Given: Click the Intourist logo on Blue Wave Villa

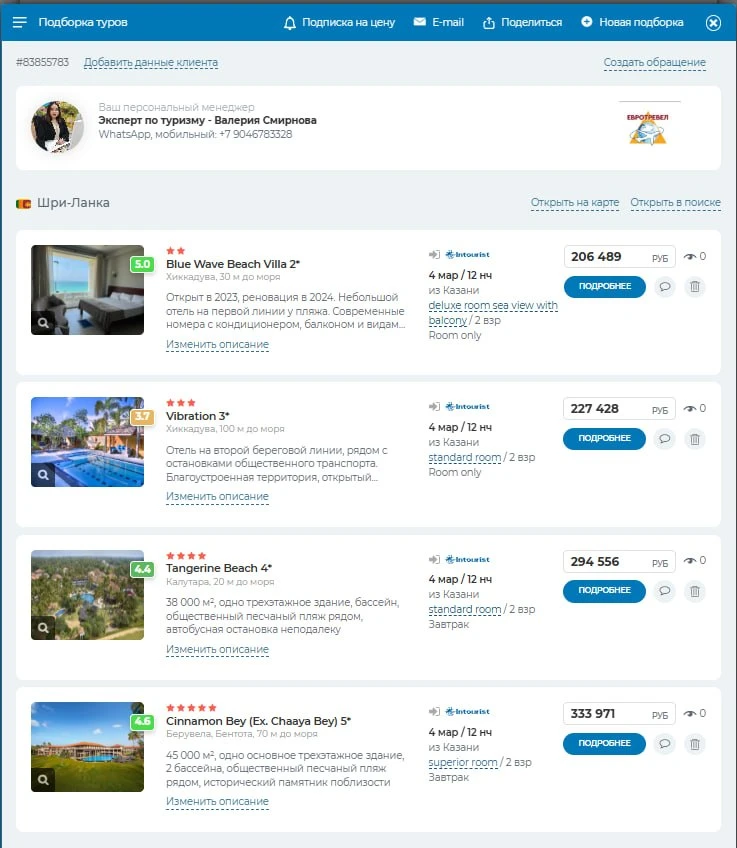Looking at the screenshot, I should click(x=468, y=254).
